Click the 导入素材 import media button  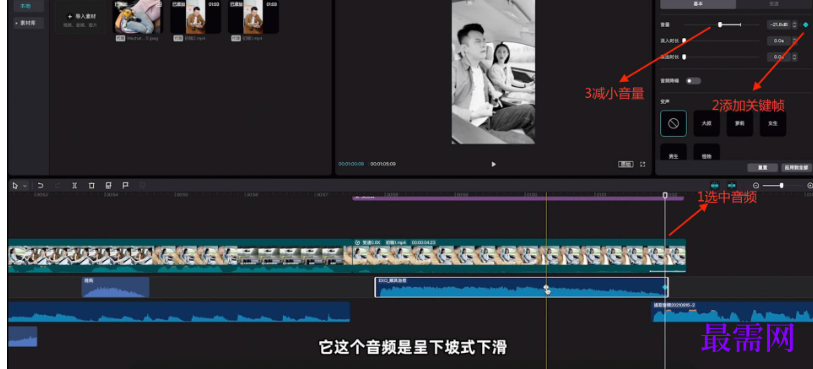coord(80,17)
